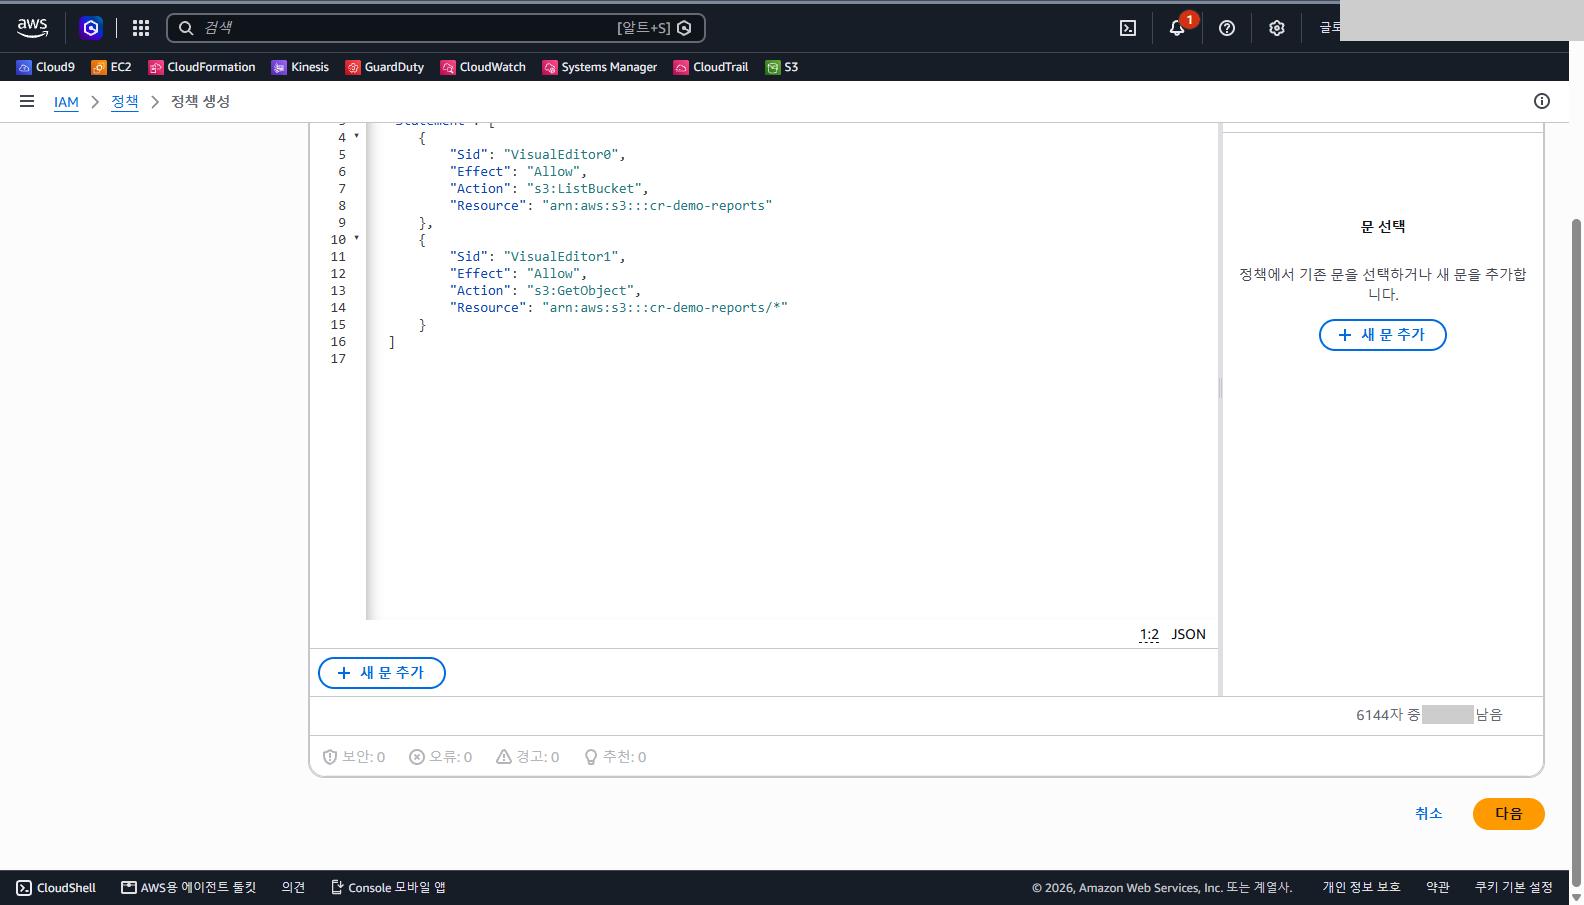Open AWS용 에이전트 툴킷 in the footer

click(x=189, y=888)
